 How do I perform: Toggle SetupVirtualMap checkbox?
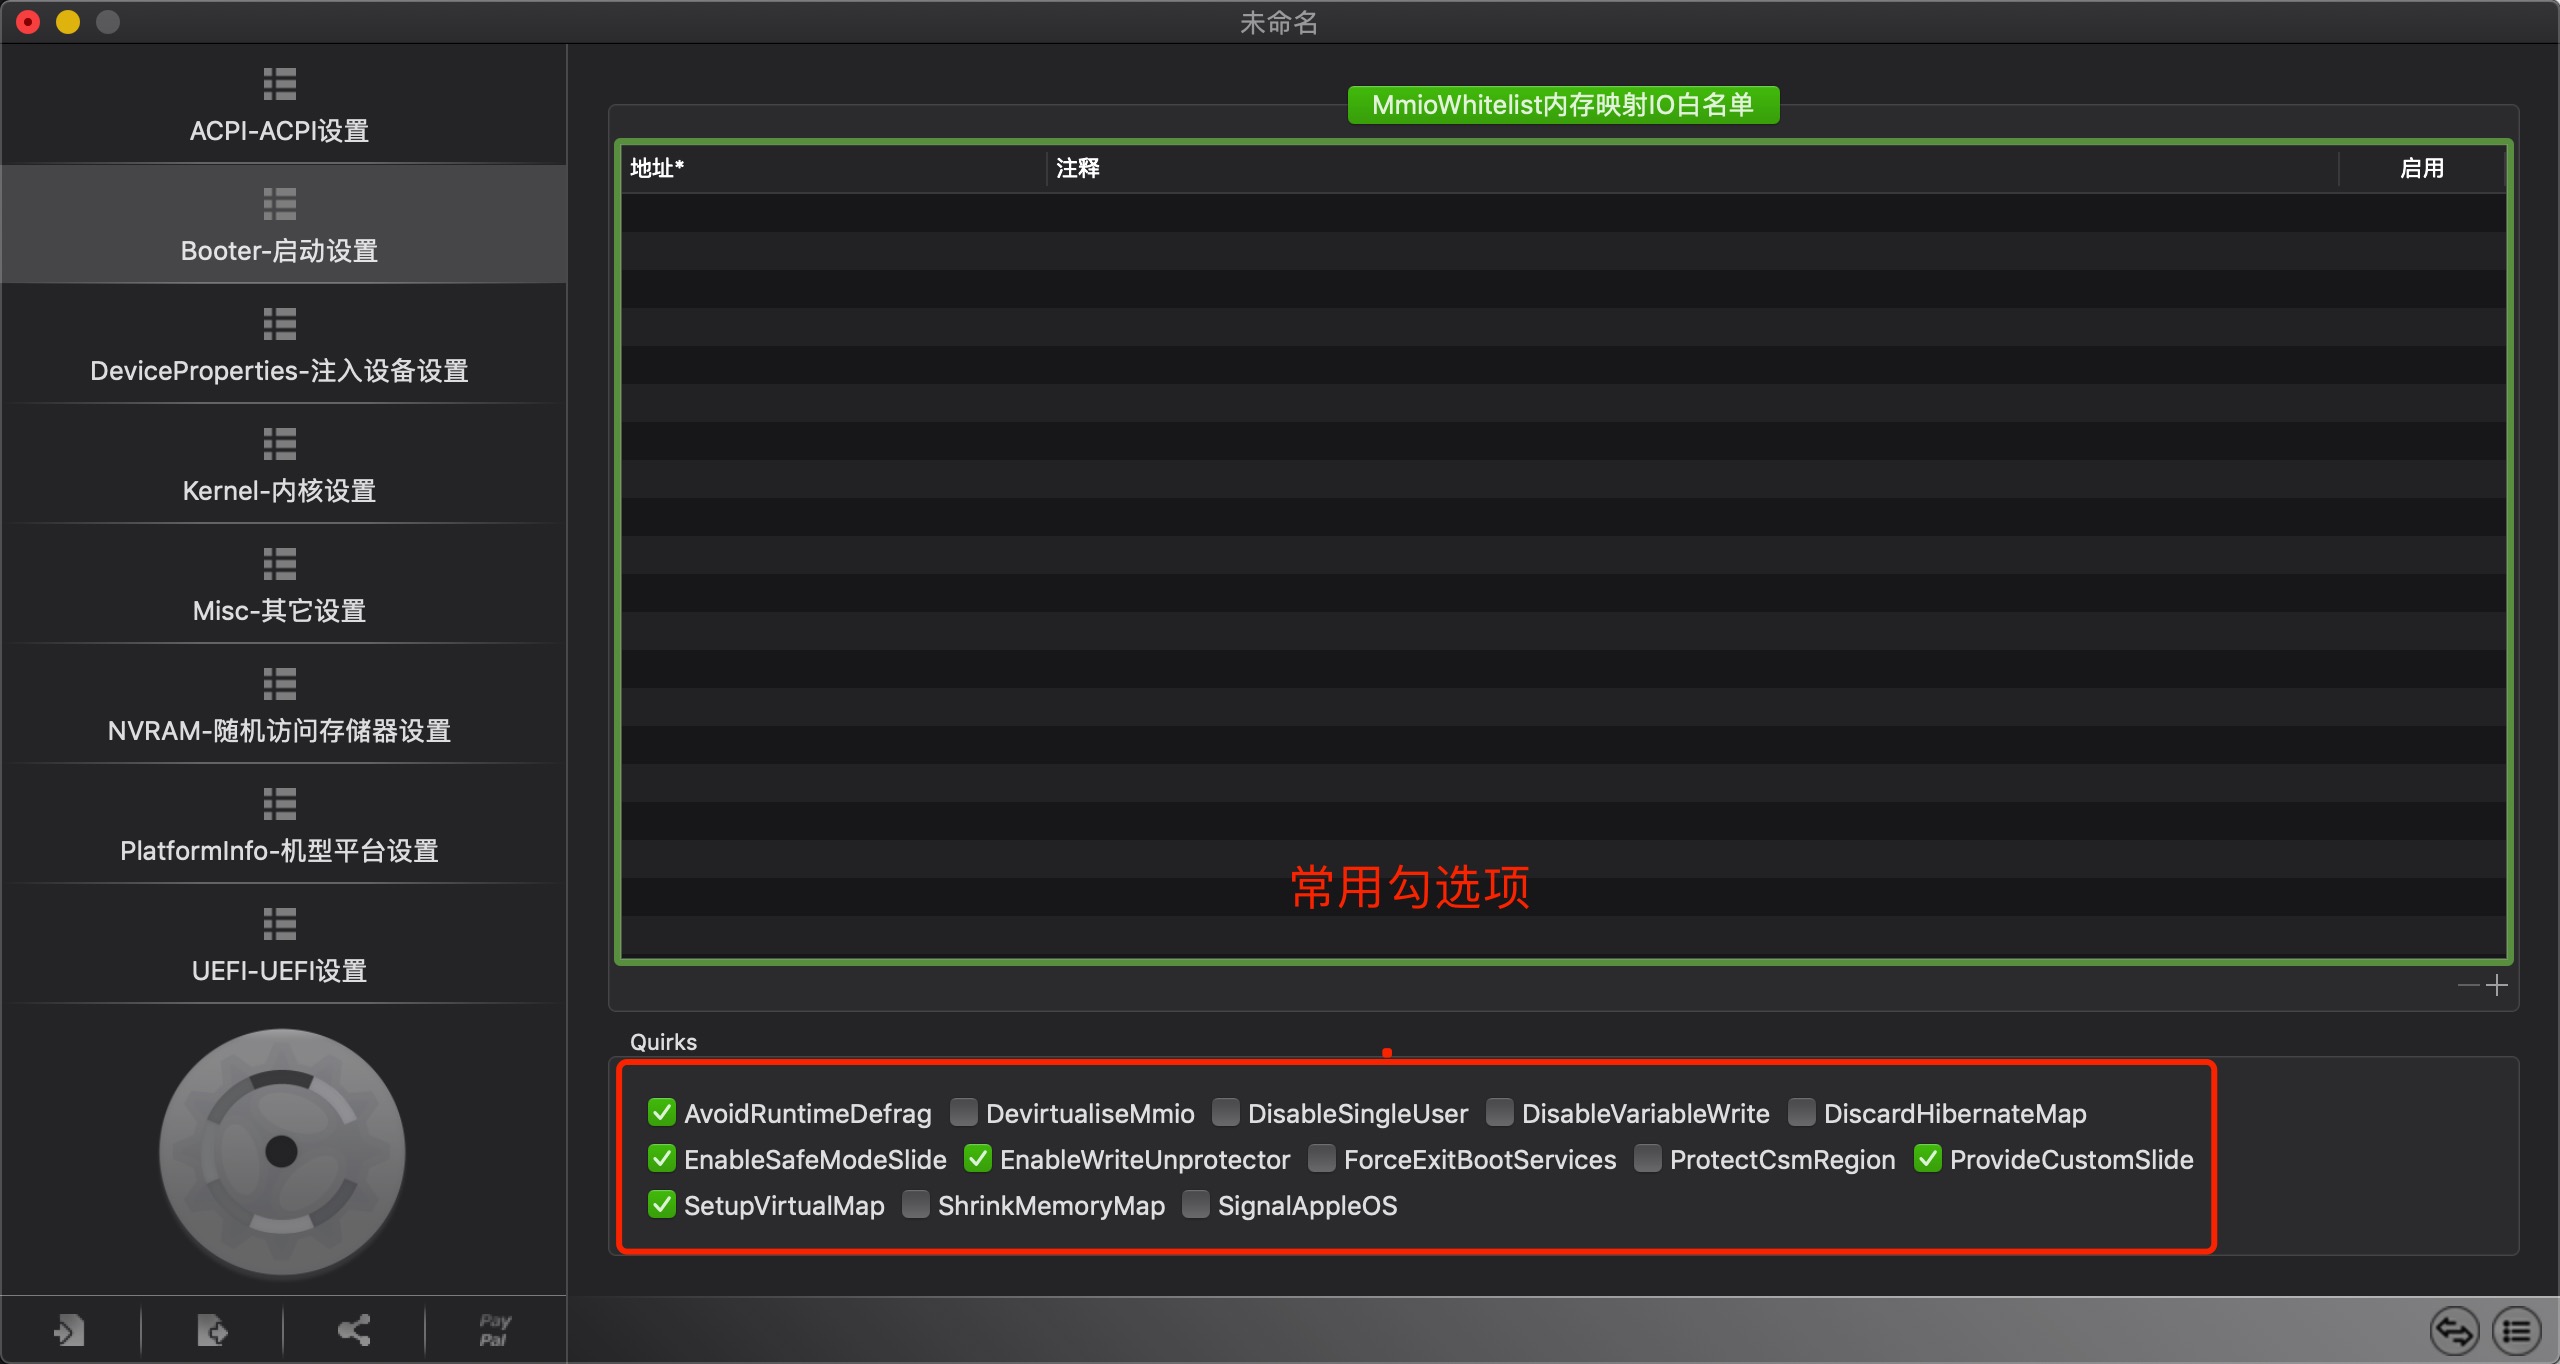pyautogui.click(x=662, y=1204)
